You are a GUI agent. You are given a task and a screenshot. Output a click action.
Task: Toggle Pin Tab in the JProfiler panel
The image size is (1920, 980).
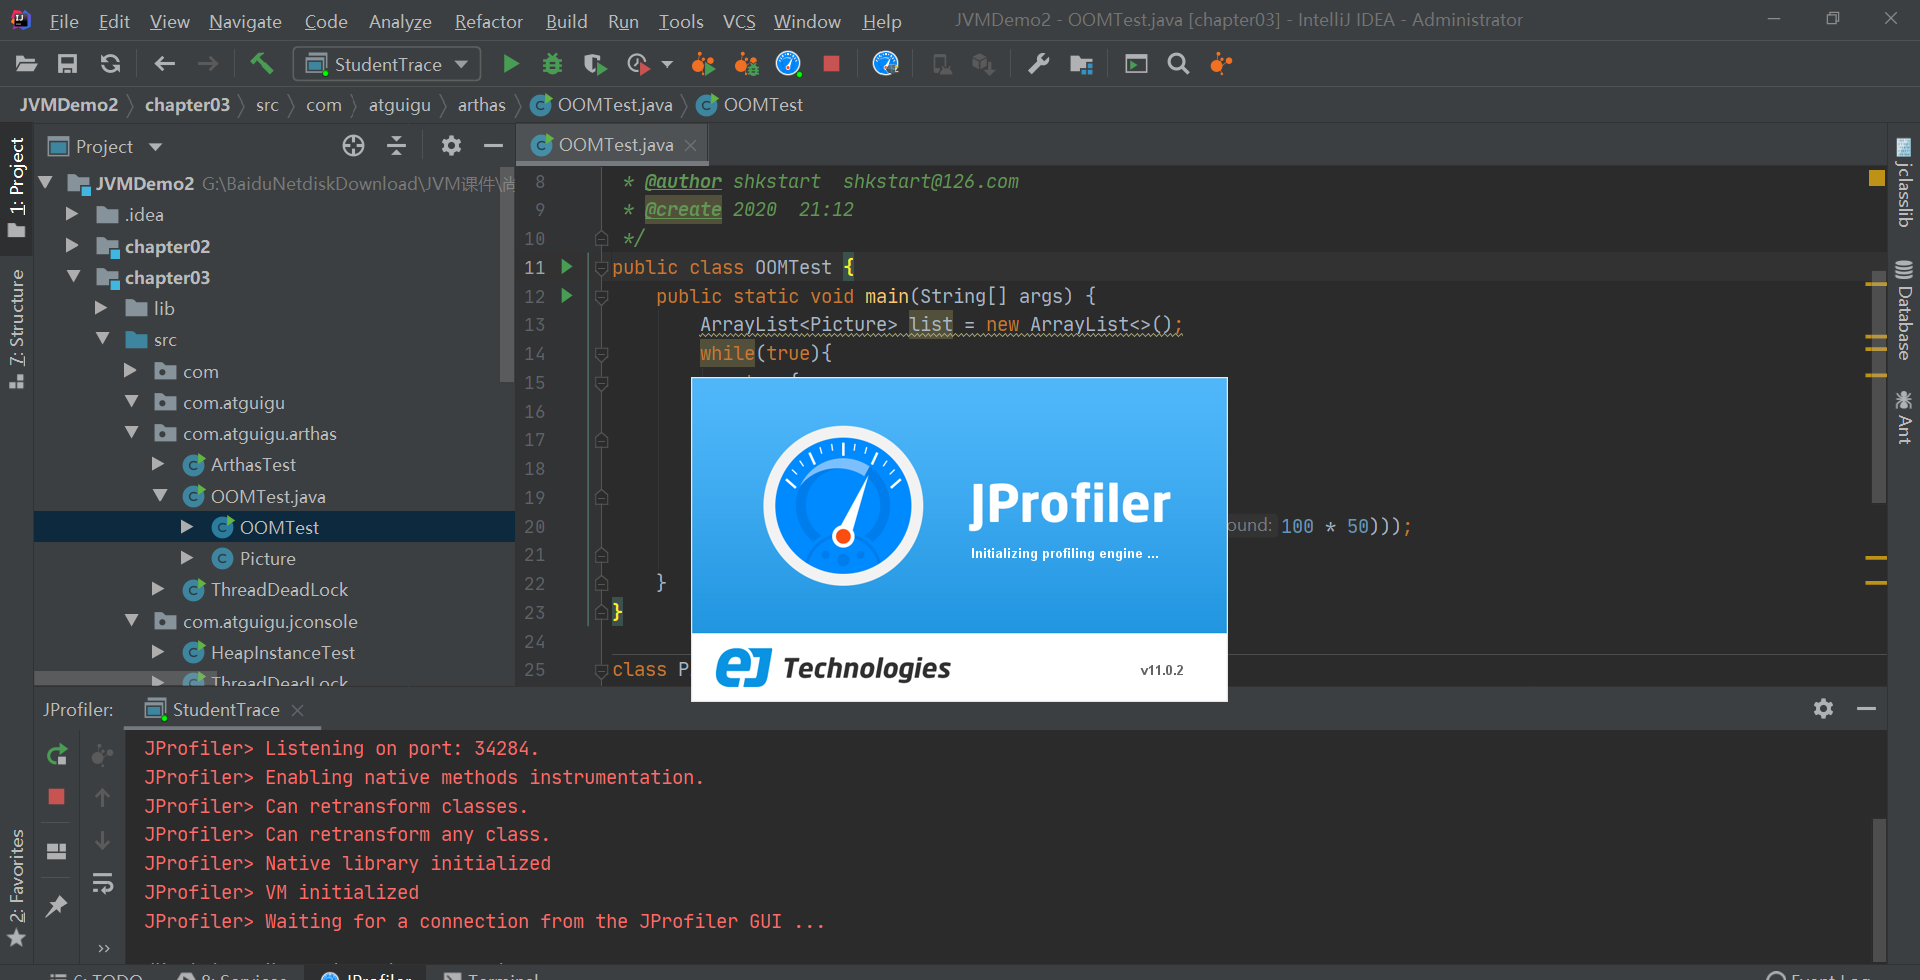pos(57,906)
